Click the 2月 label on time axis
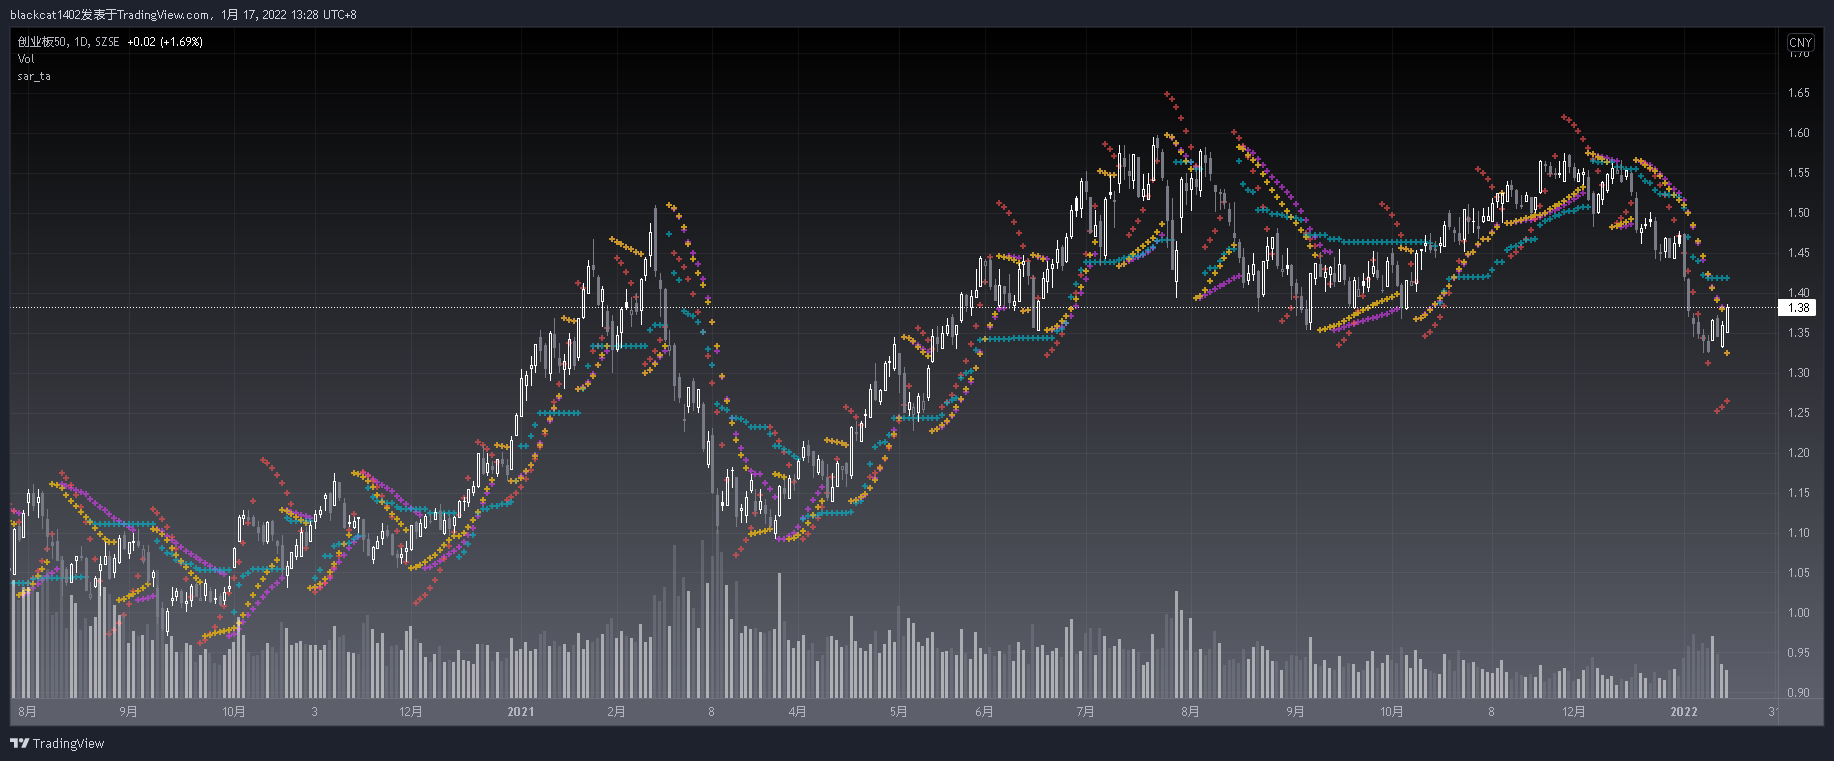This screenshot has width=1834, height=761. click(x=616, y=712)
